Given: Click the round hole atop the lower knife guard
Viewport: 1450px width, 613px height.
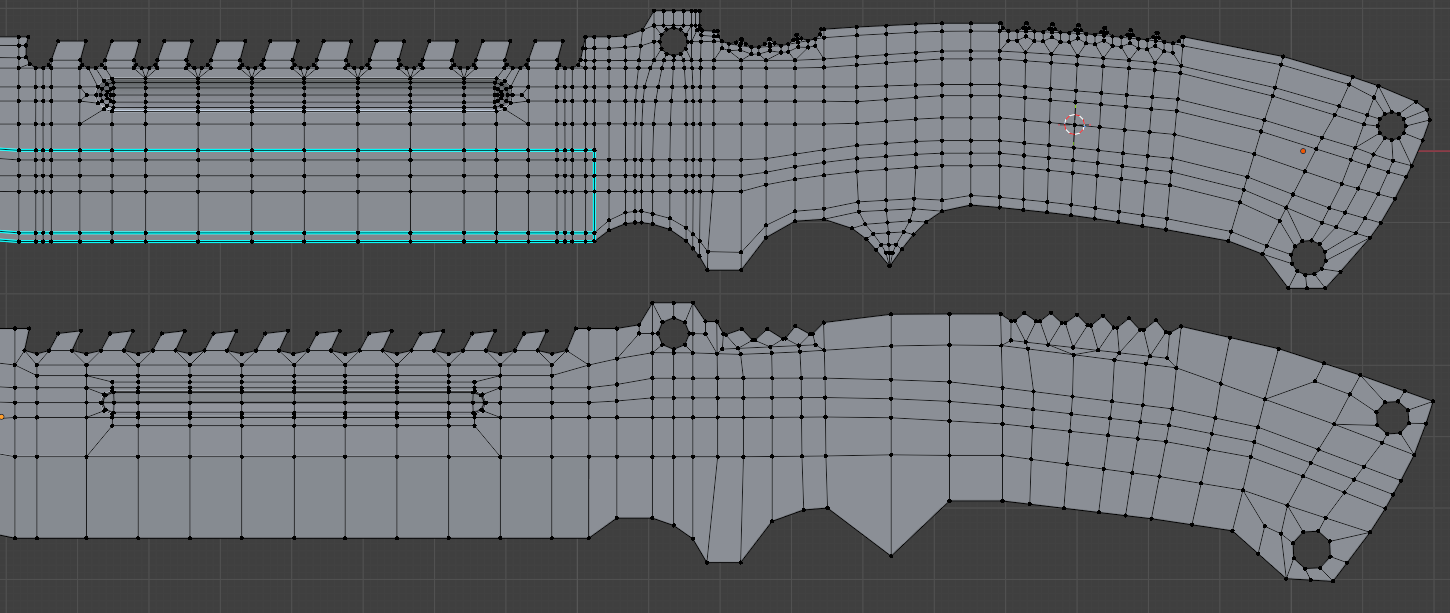Looking at the screenshot, I should coord(673,333).
